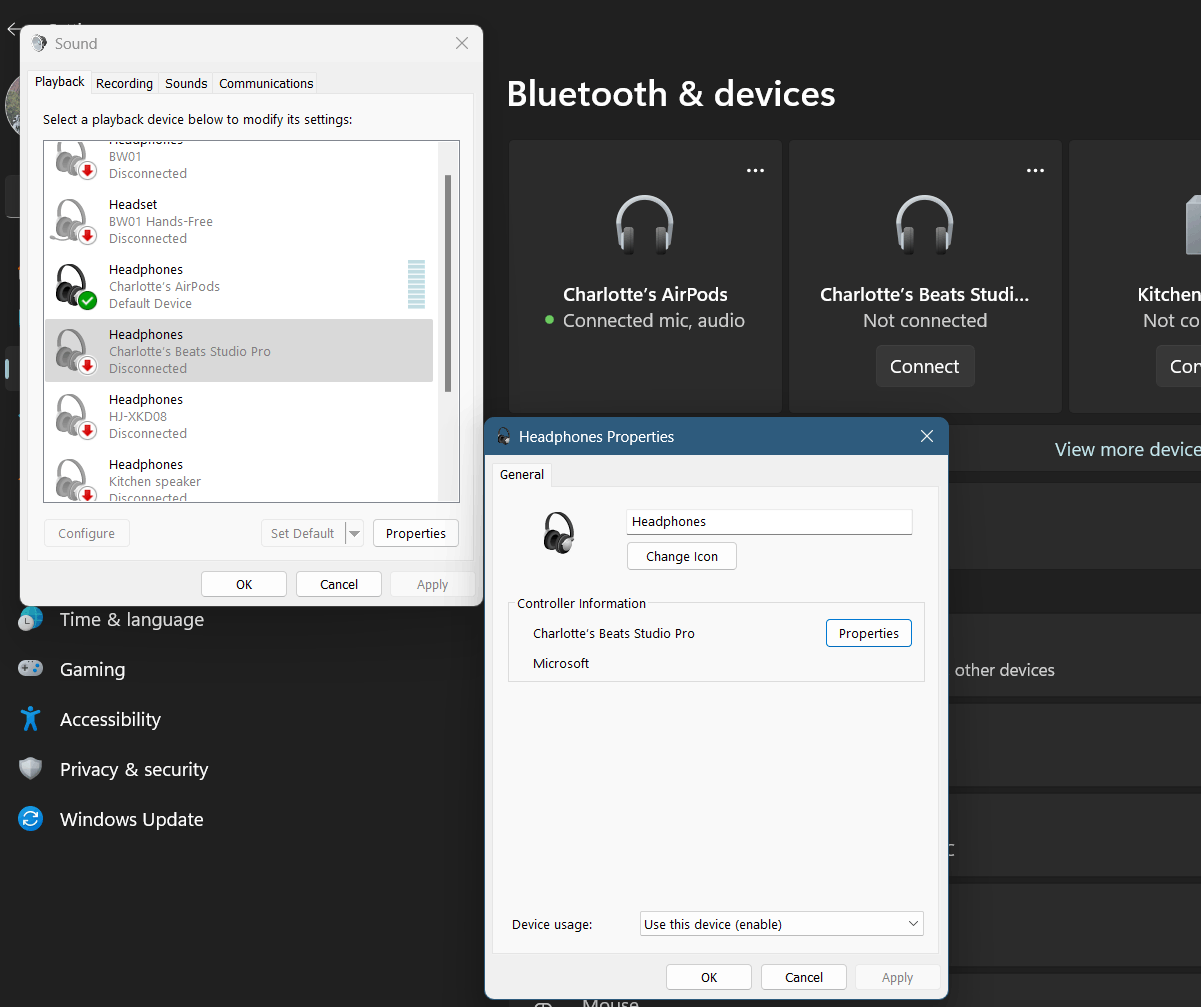Click the Change Icon button
Viewport: 1201px width, 1007px height.
tap(682, 556)
